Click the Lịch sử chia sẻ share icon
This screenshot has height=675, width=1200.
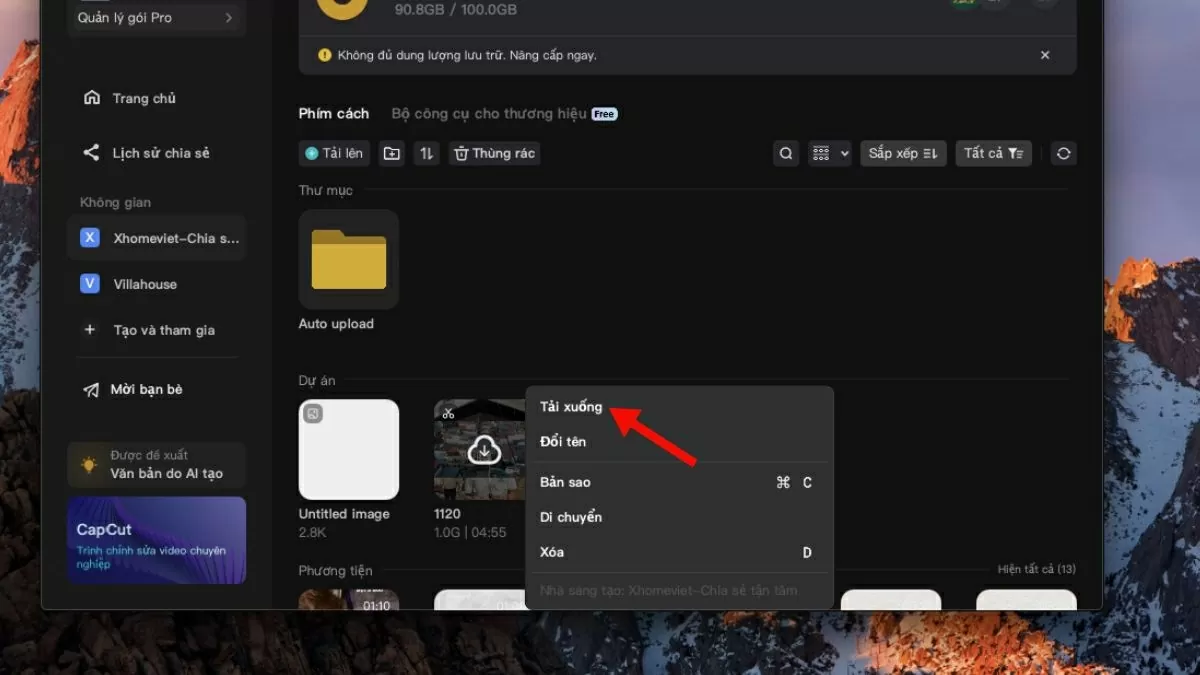tap(91, 152)
